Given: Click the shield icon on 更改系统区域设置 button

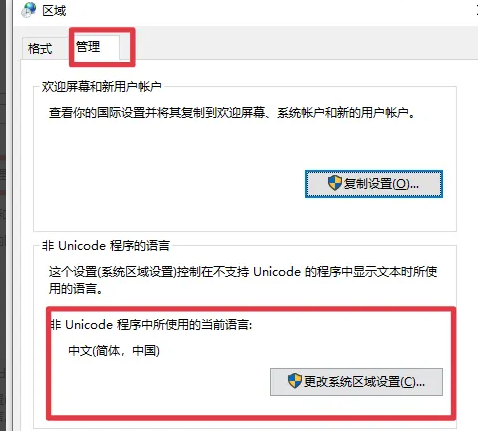Looking at the screenshot, I should tap(295, 381).
